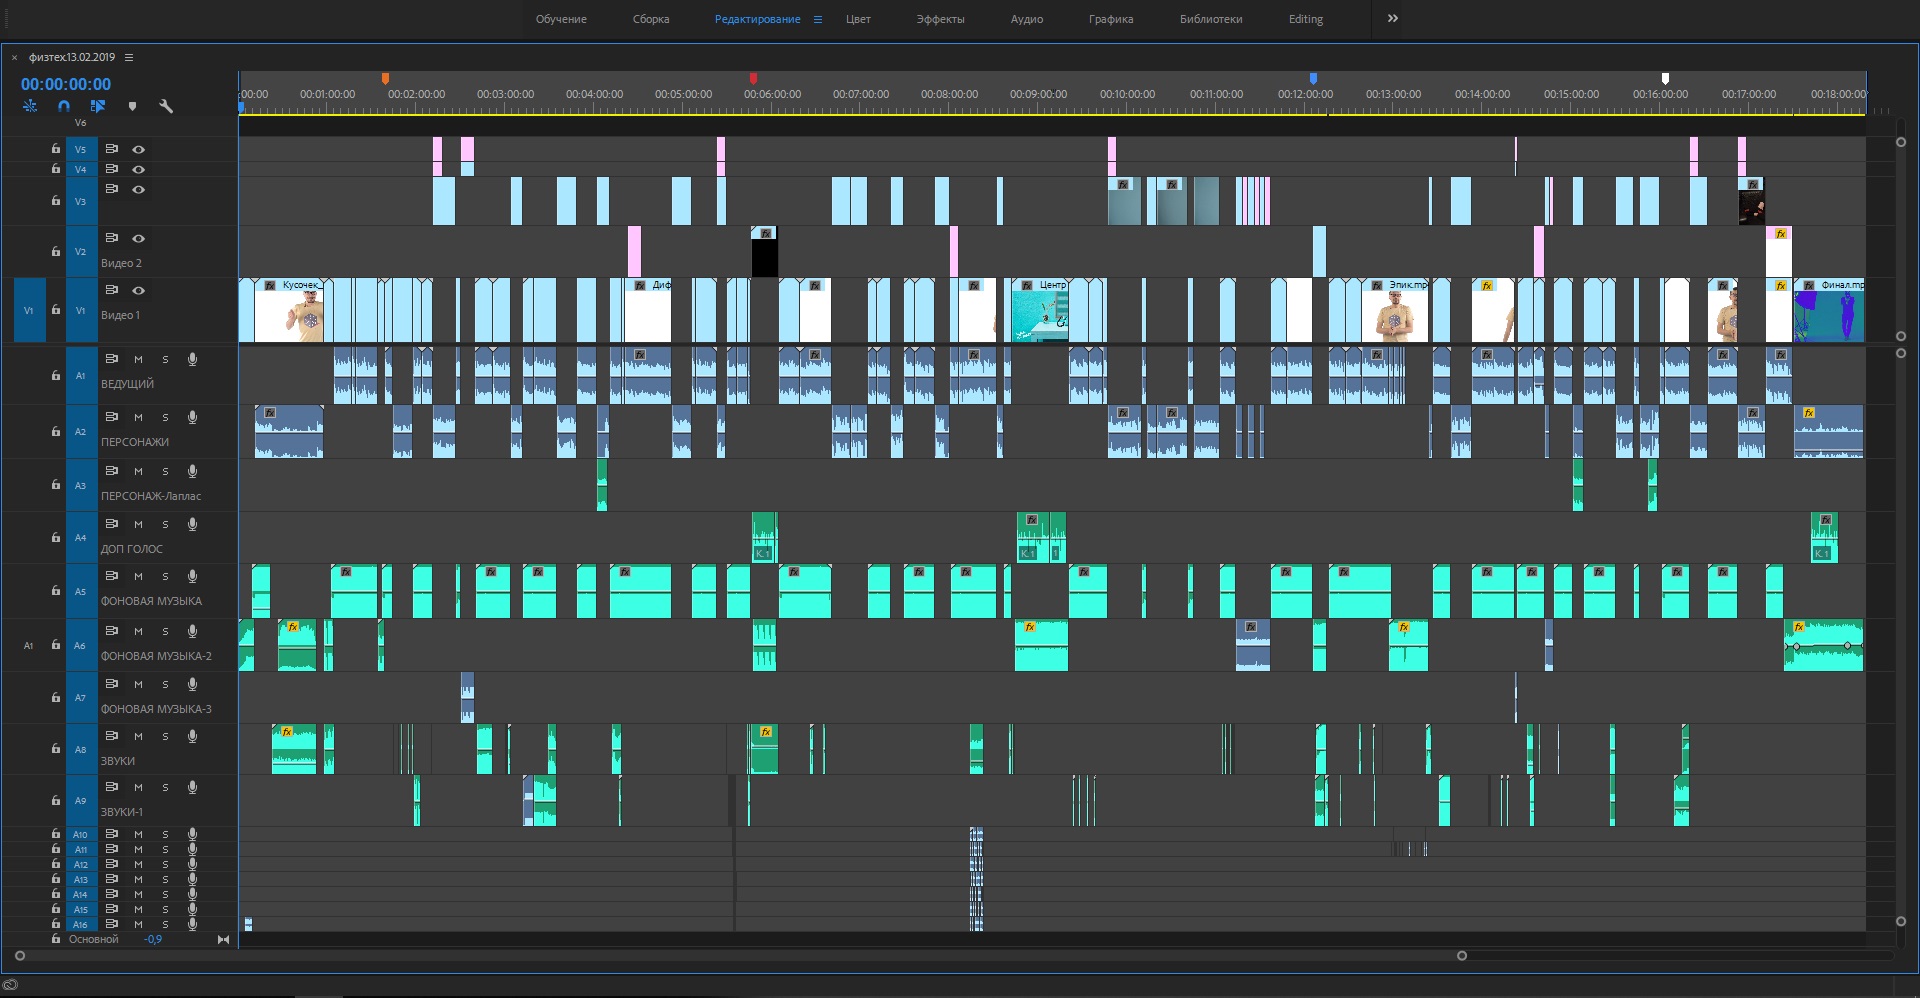Screen dimensions: 1920x998
Task: Toggle sync lock on A9 ЗВУКИ-1 track
Action: tap(112, 786)
